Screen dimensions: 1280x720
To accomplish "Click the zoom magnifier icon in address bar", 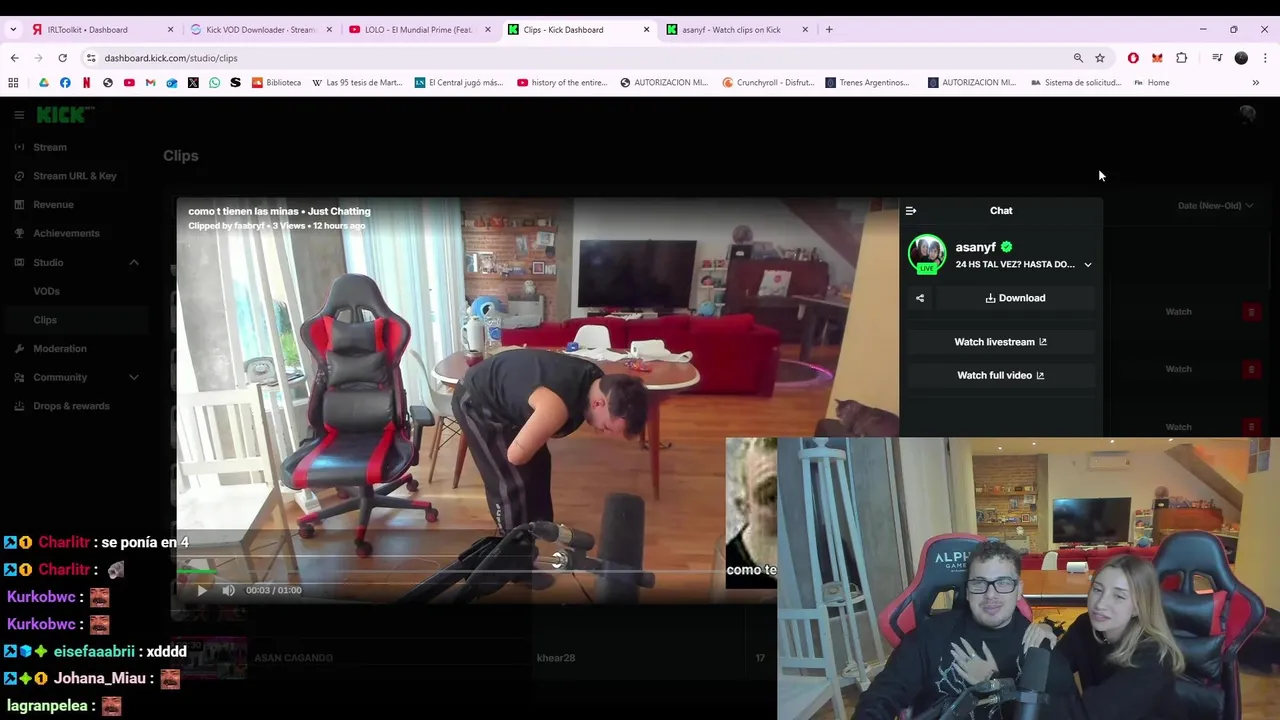I will click(x=1078, y=58).
